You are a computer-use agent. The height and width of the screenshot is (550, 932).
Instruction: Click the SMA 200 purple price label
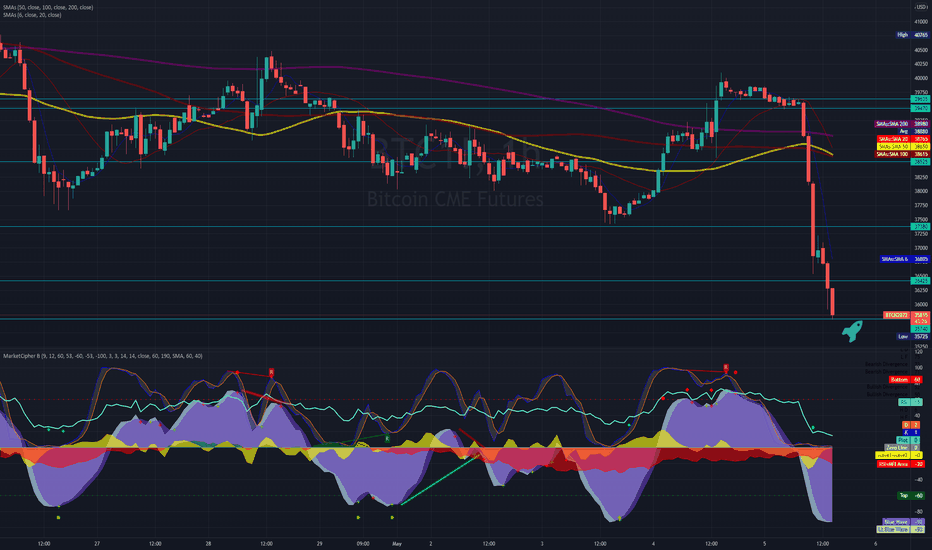coord(902,124)
